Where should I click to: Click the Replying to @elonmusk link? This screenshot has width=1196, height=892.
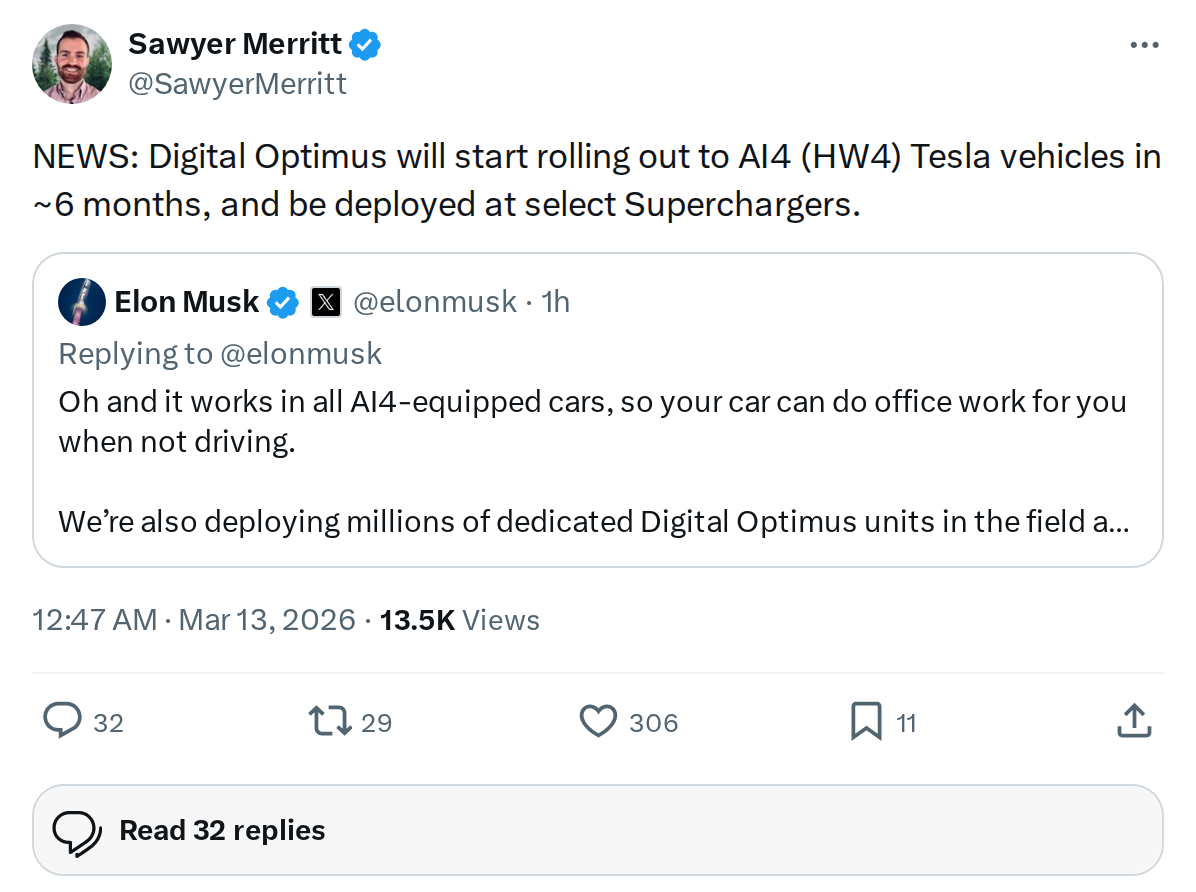click(x=220, y=353)
